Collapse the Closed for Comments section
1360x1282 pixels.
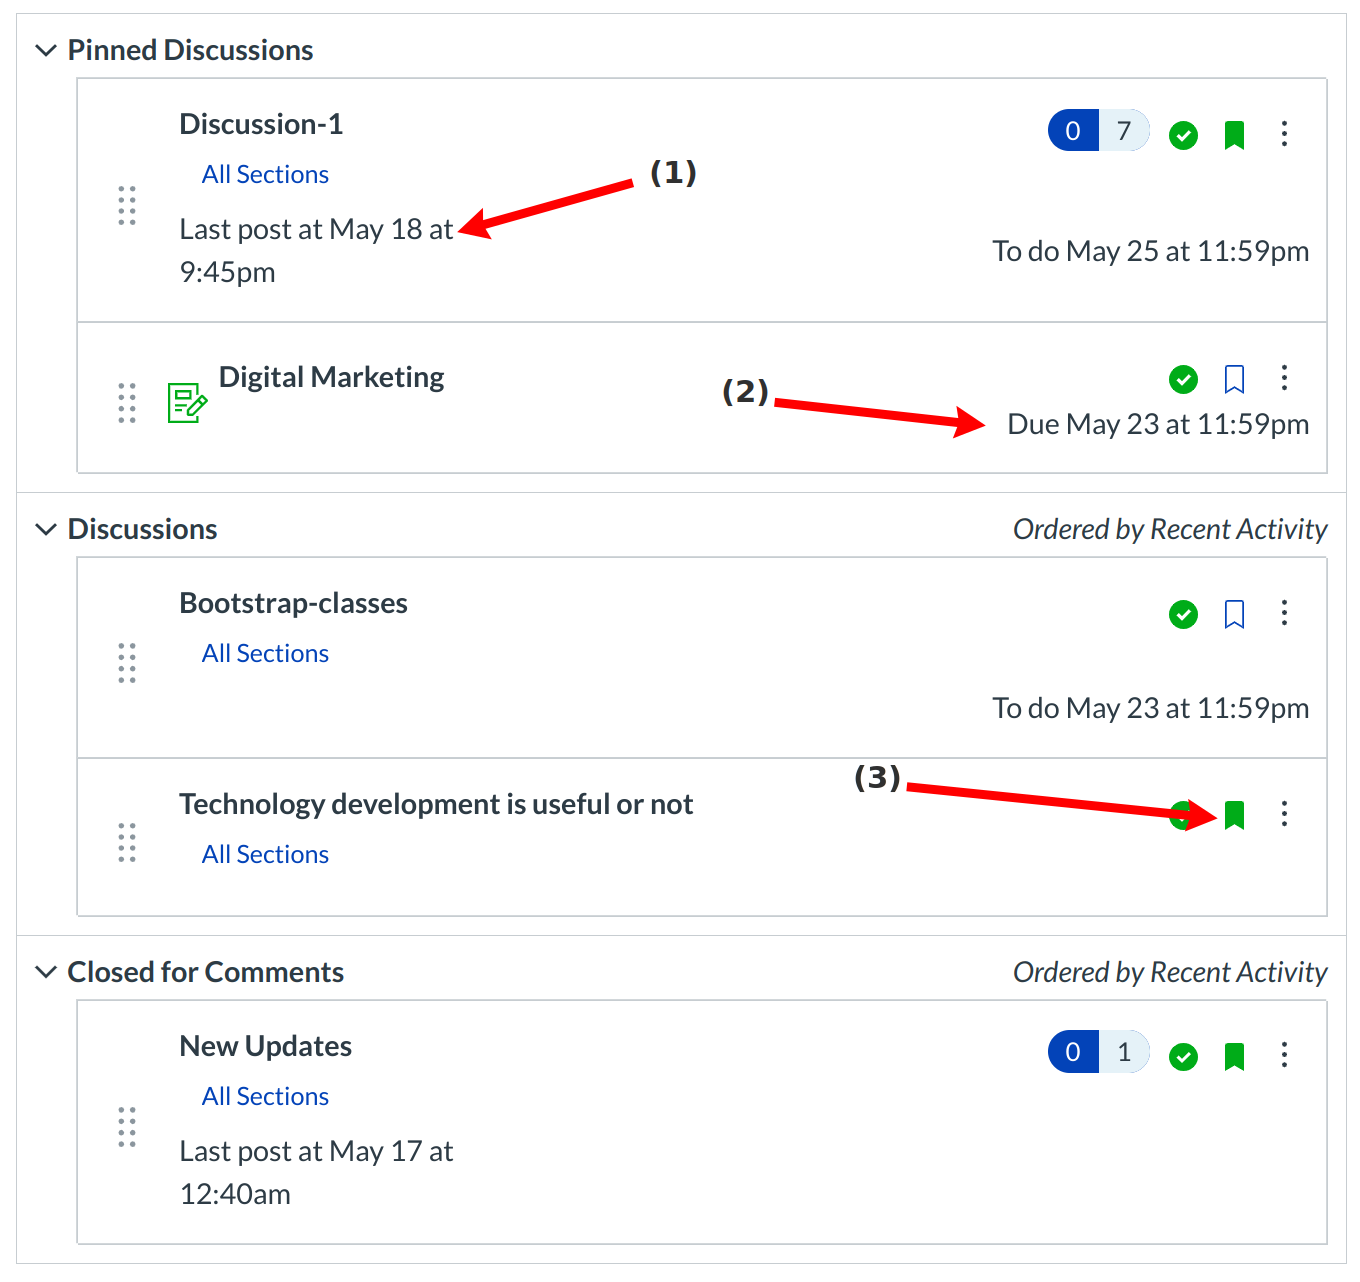[x=46, y=972]
